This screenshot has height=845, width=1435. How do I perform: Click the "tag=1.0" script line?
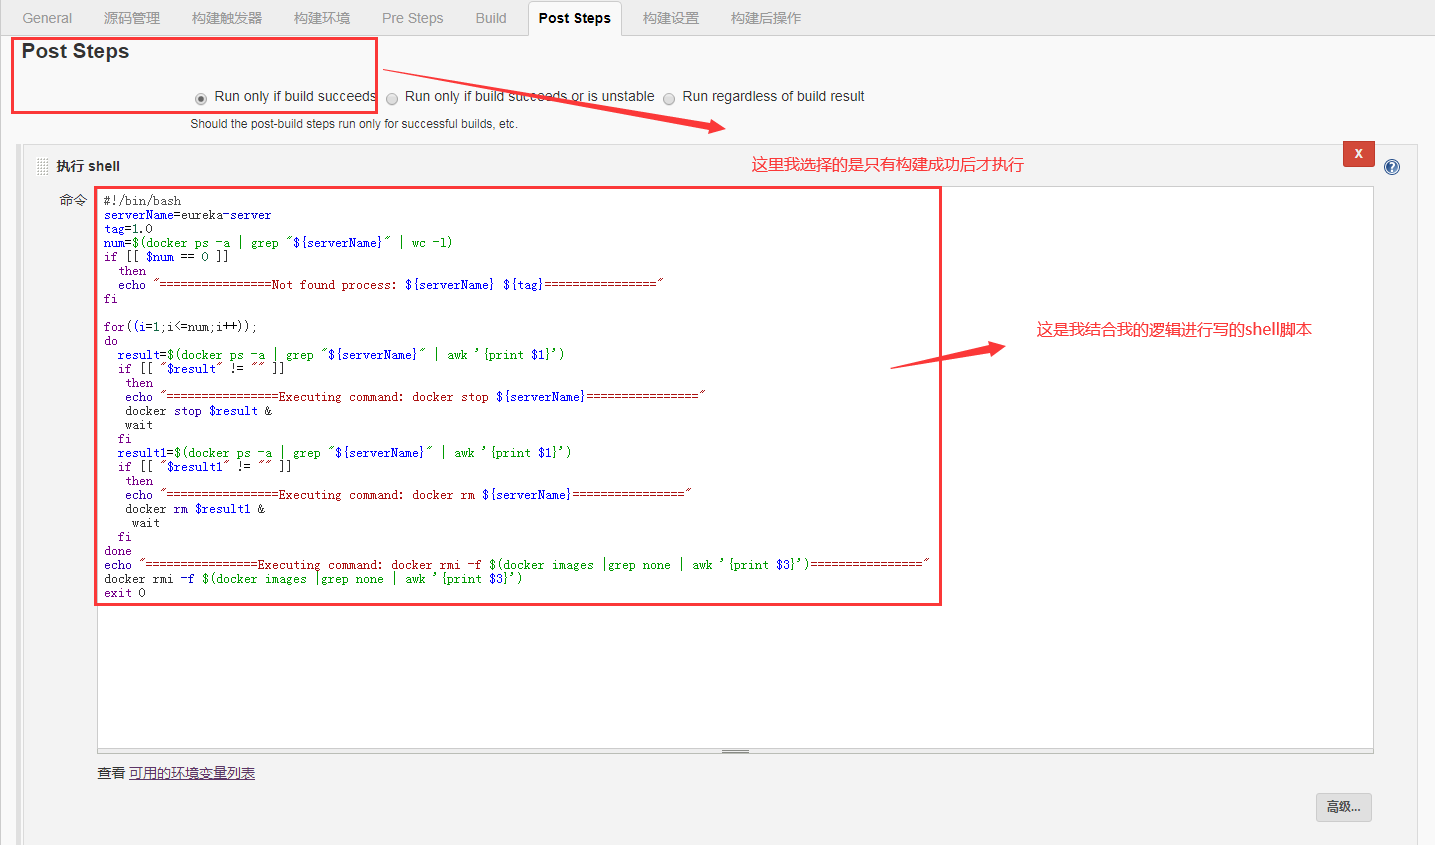click(128, 229)
